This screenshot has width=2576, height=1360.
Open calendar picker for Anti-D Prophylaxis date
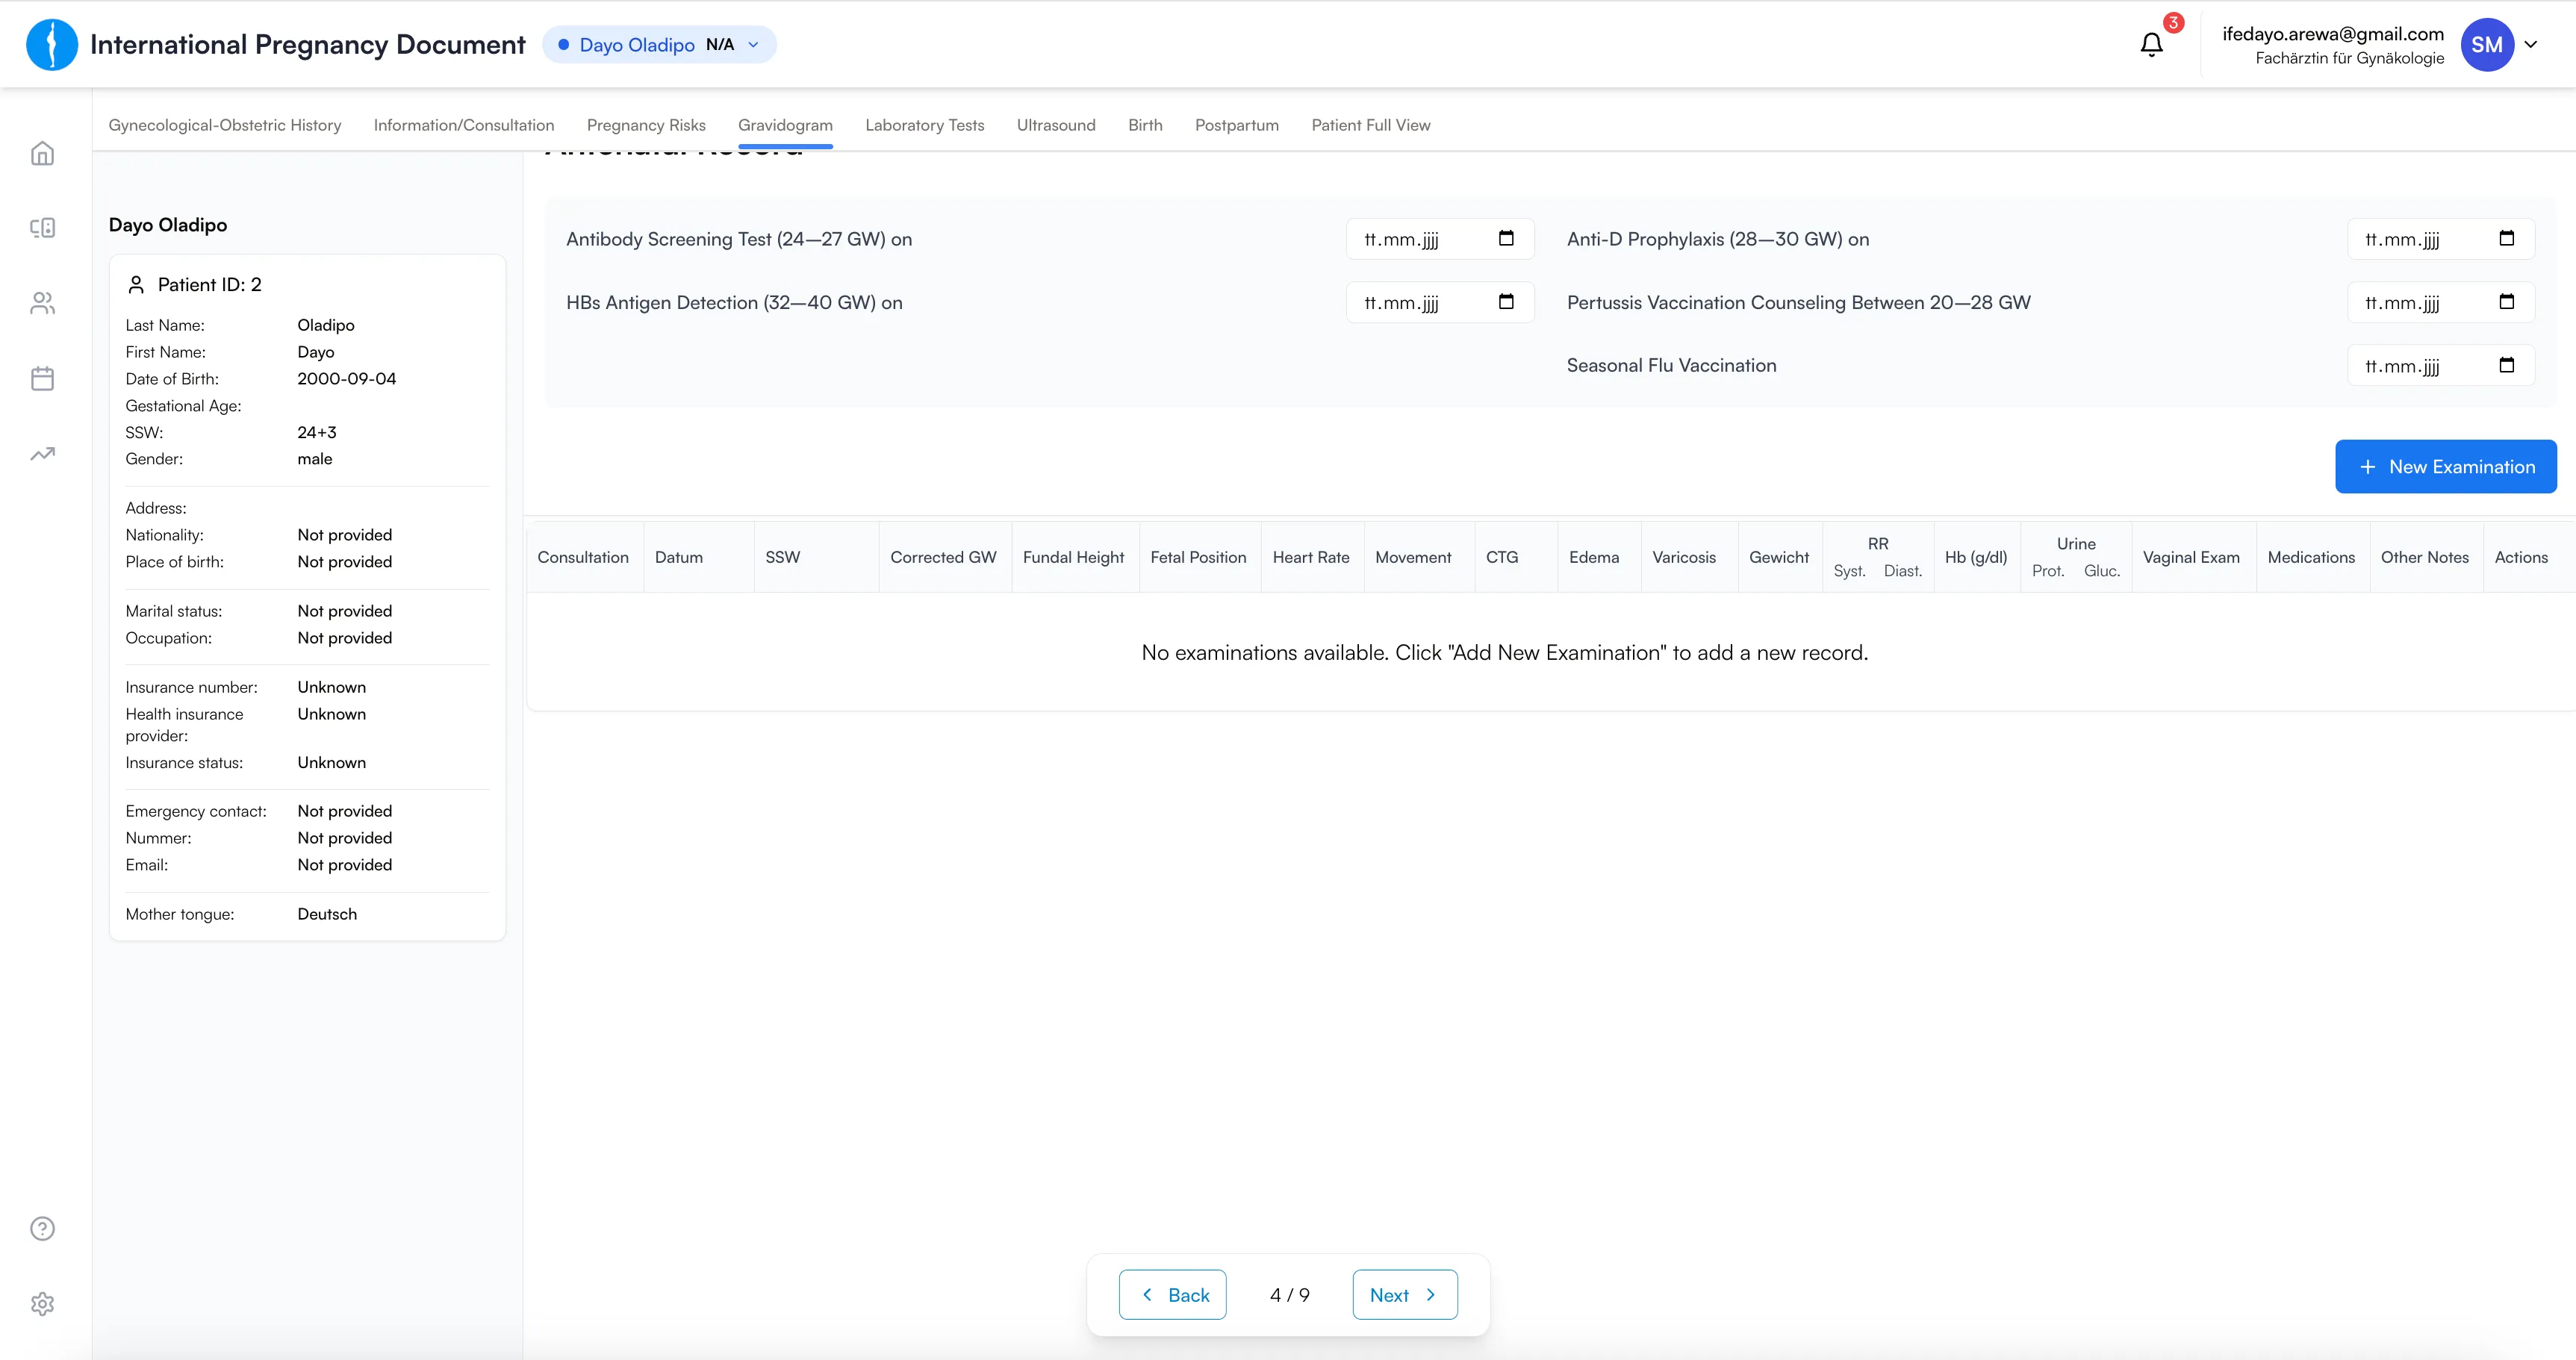tap(2506, 238)
